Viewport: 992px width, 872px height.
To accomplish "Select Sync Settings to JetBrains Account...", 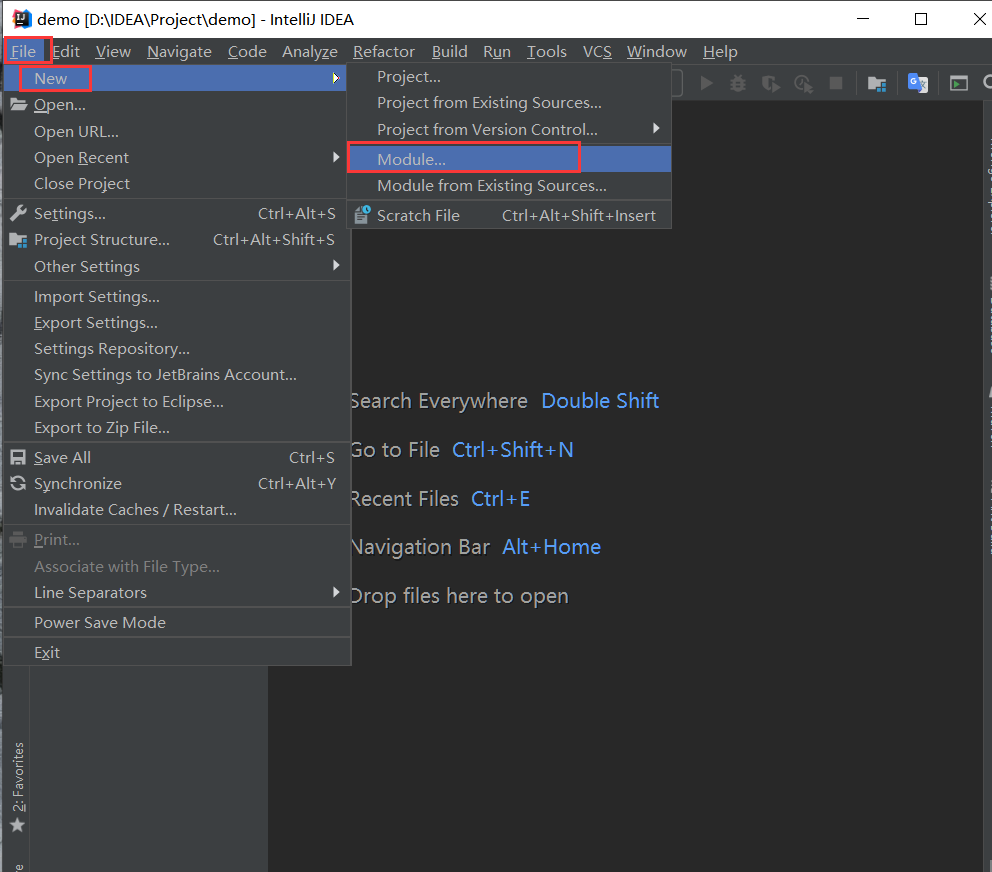I will 175,375.
